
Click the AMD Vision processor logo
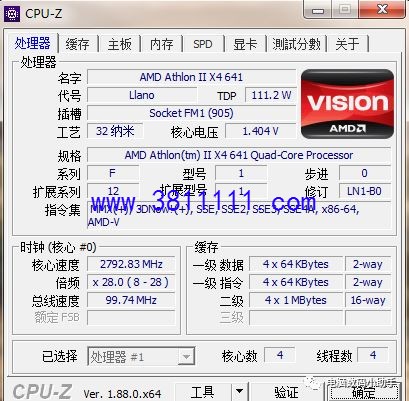click(347, 104)
